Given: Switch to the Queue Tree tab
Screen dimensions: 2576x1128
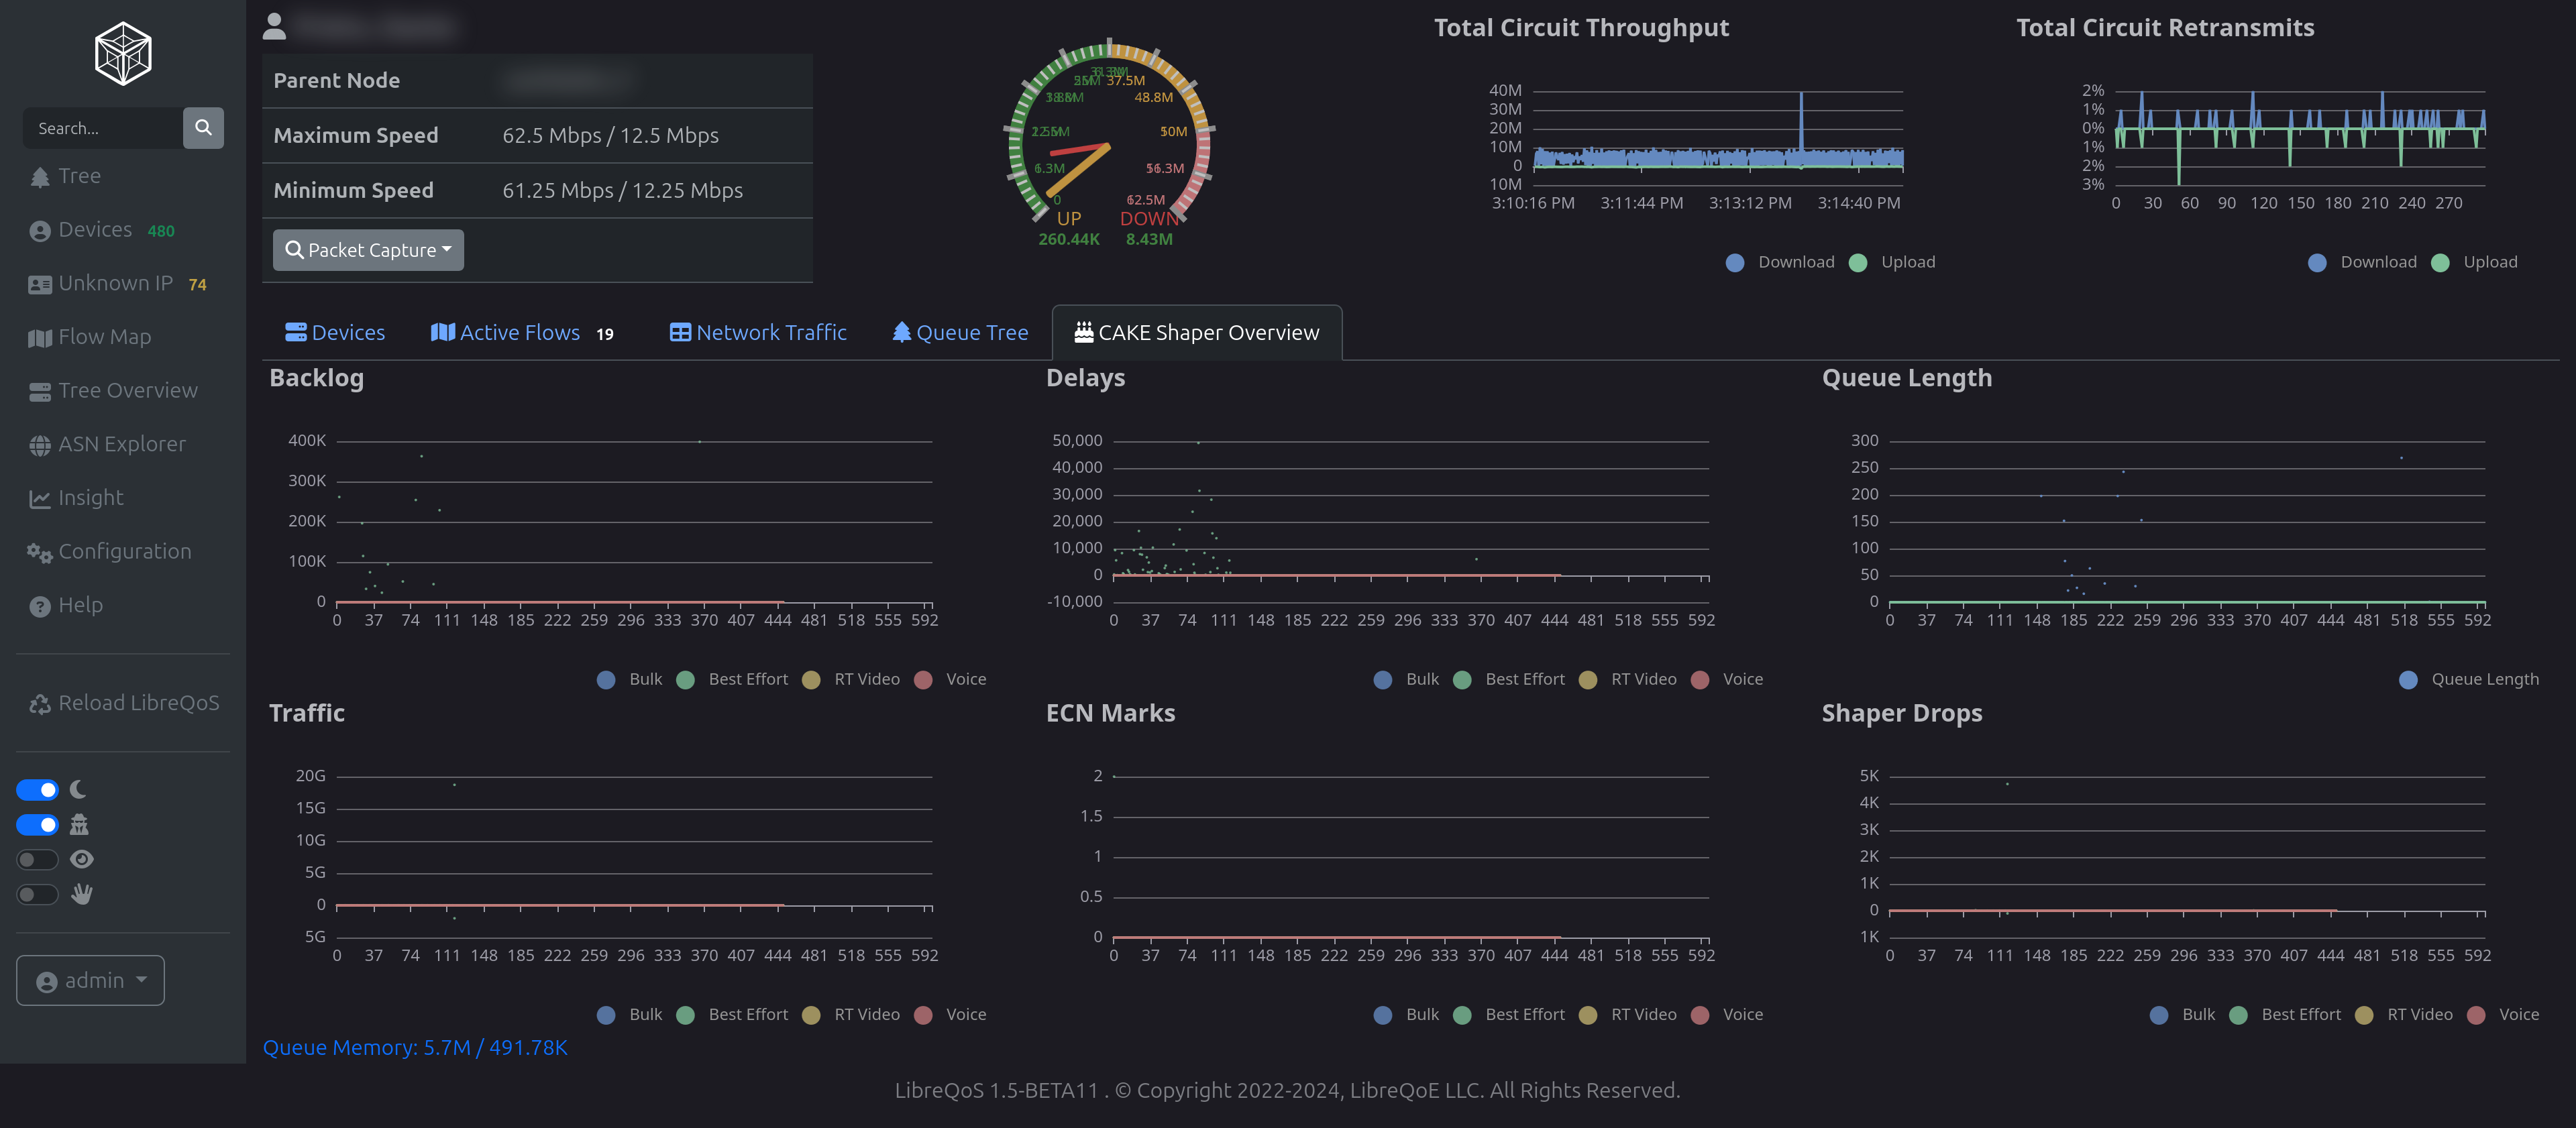Looking at the screenshot, I should pos(960,333).
